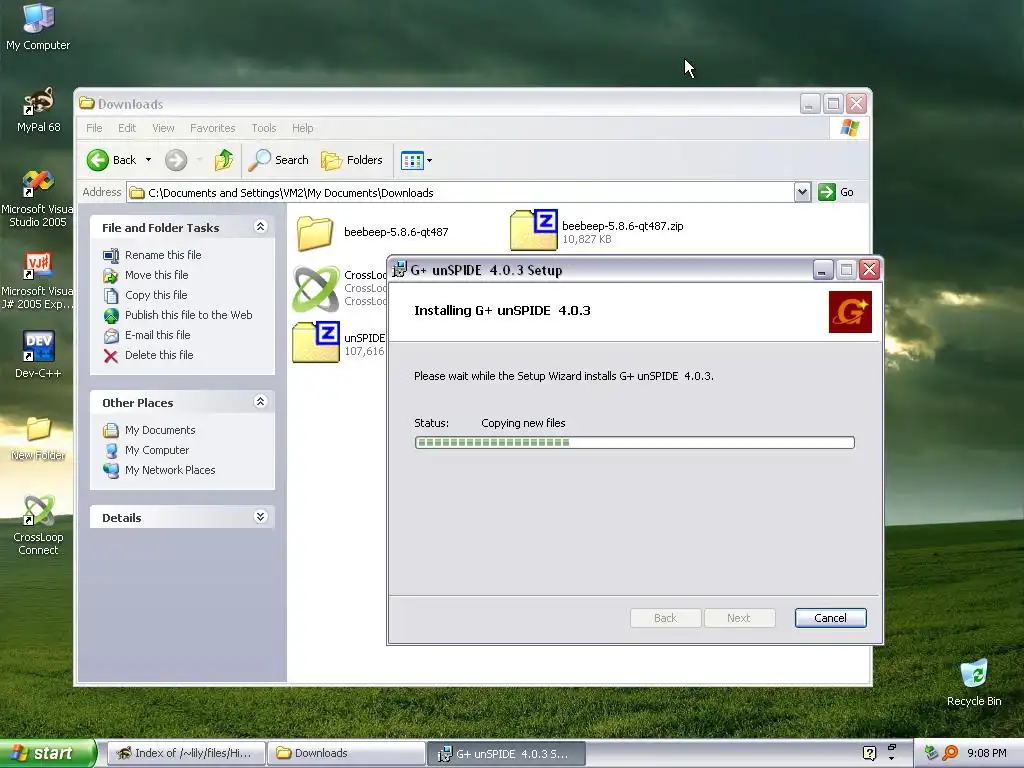Collapse Other Places panel
The width and height of the screenshot is (1024, 768).
[x=261, y=402]
